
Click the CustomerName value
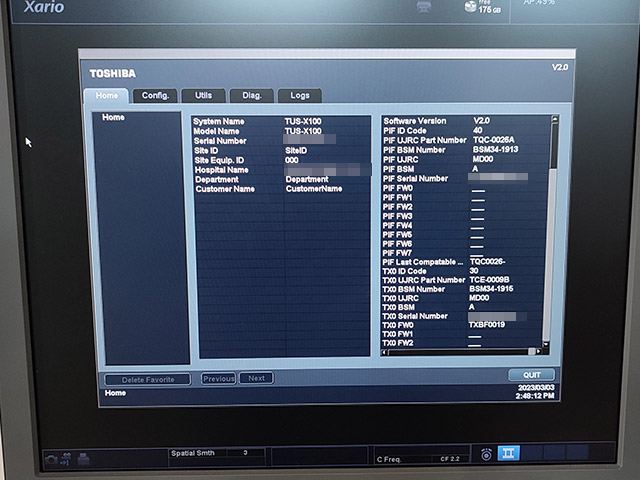pos(314,189)
